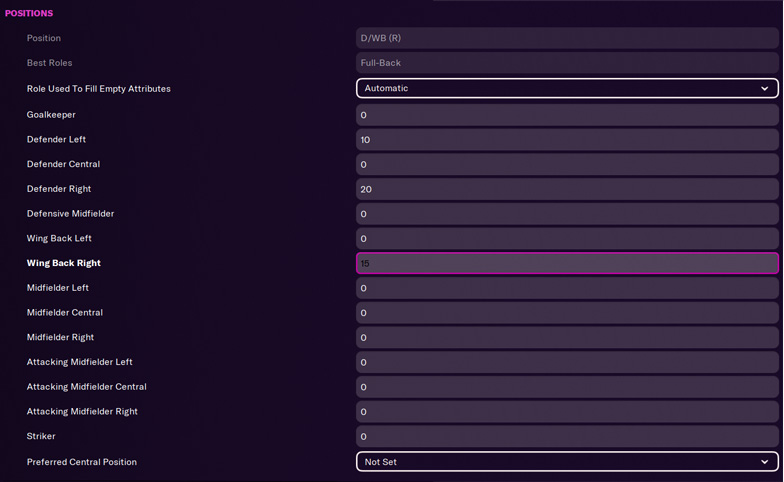Click the chevron arrow on the Not Set dropdown
This screenshot has height=482, width=784.
pyautogui.click(x=764, y=462)
